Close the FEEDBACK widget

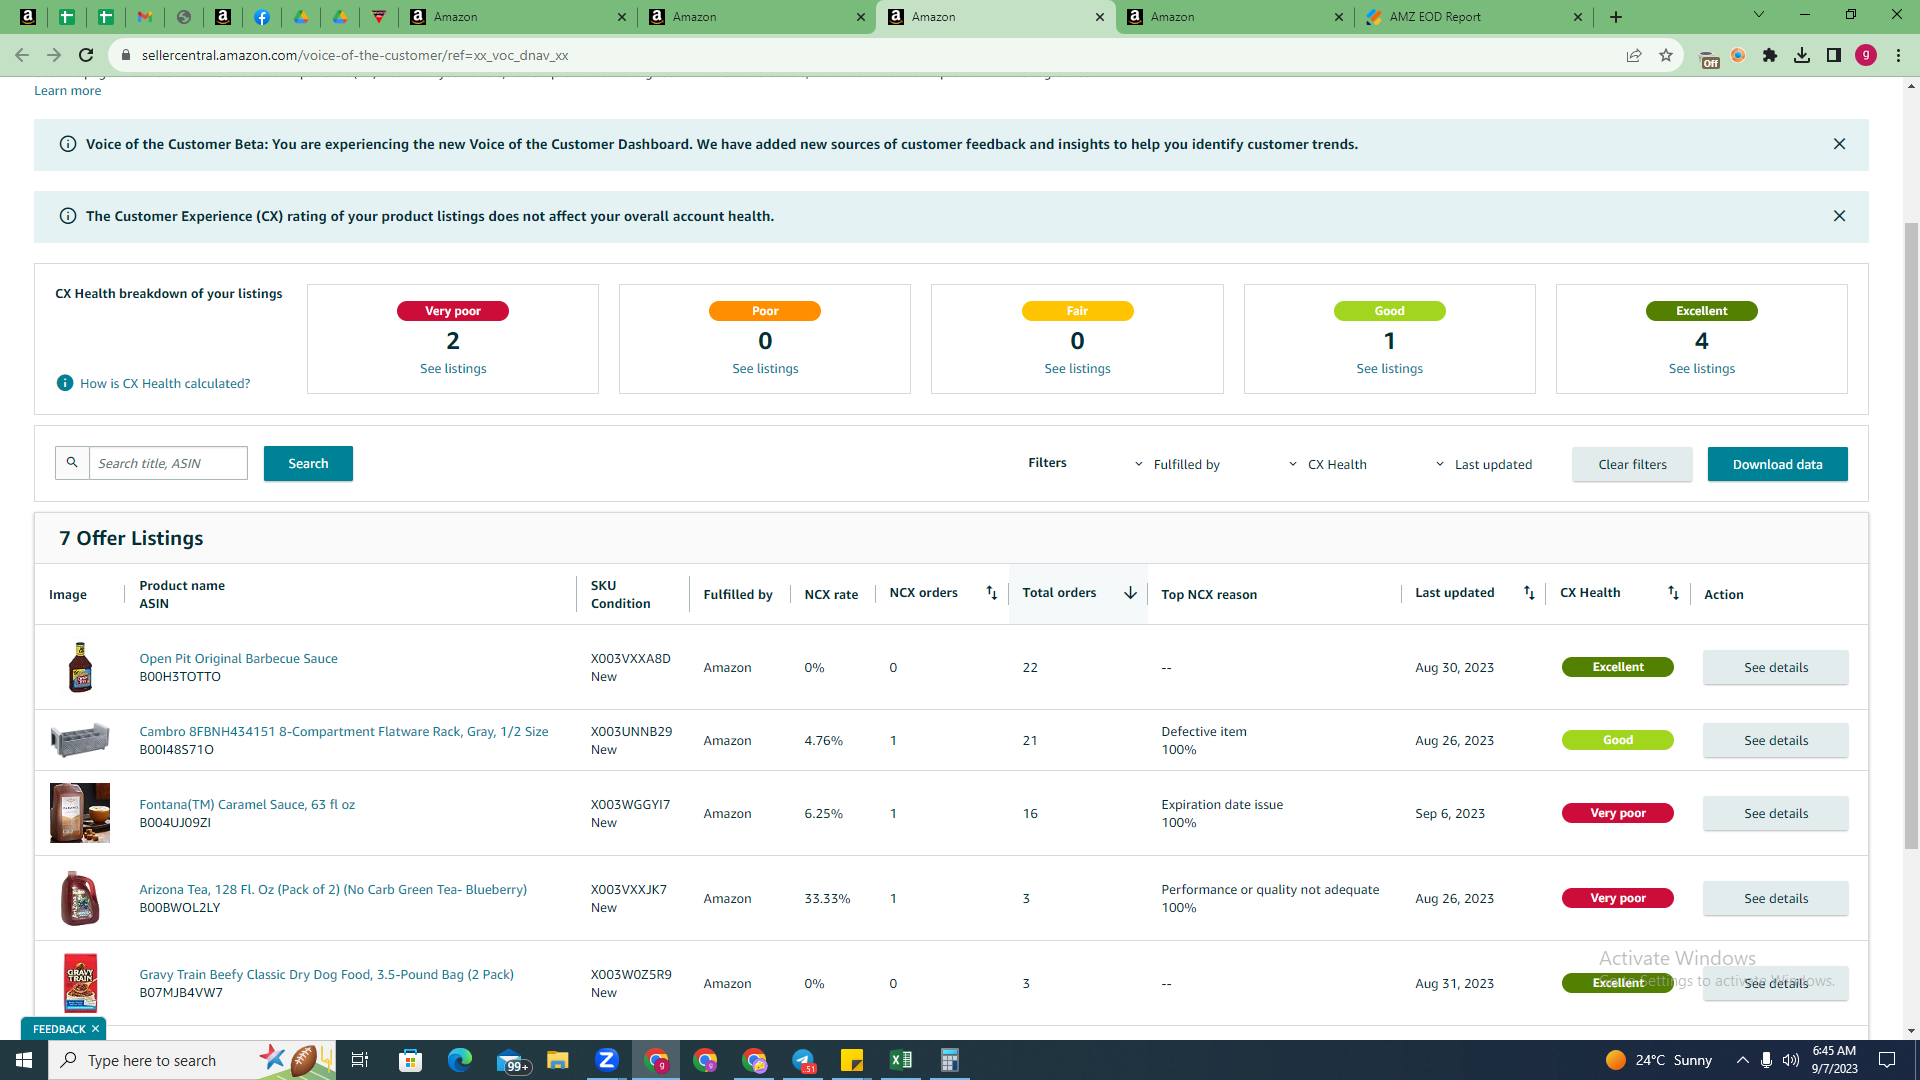click(95, 1029)
